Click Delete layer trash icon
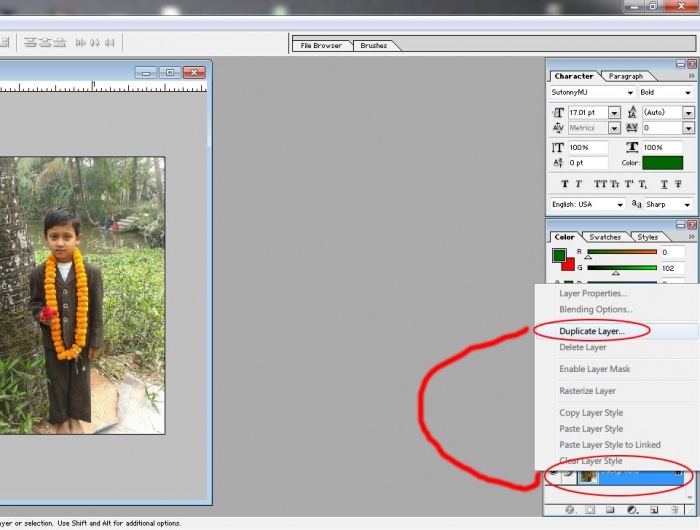The height and width of the screenshot is (530, 700). pyautogui.click(x=675, y=509)
